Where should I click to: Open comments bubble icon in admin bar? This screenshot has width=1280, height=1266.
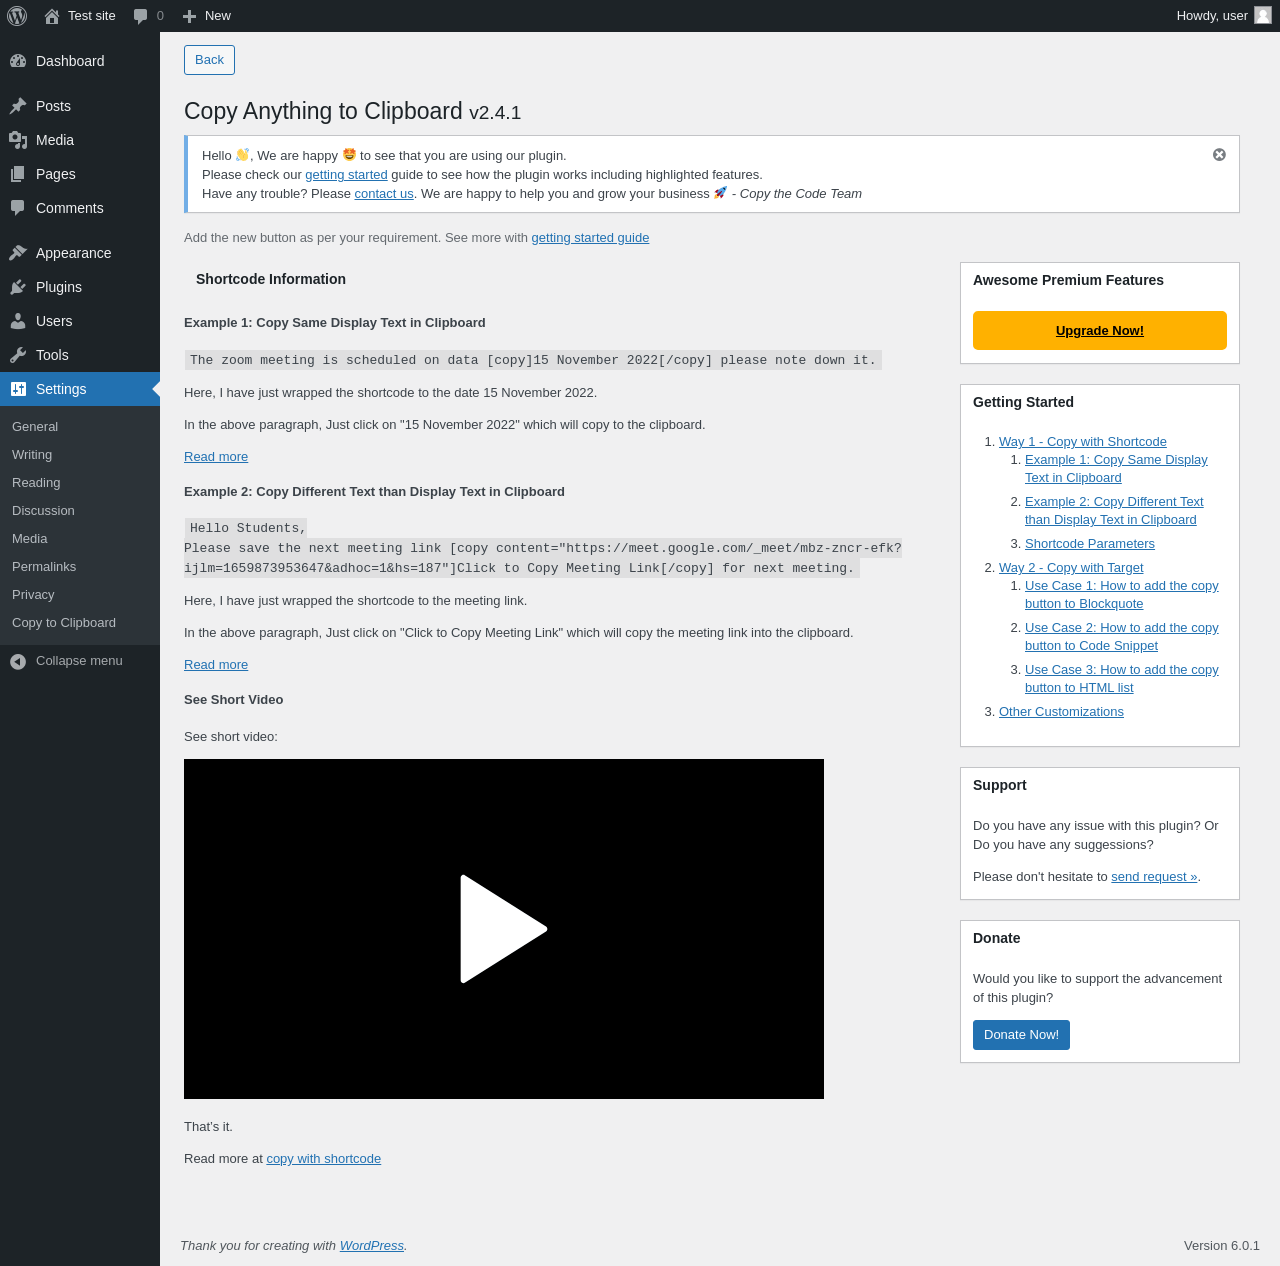click(141, 16)
